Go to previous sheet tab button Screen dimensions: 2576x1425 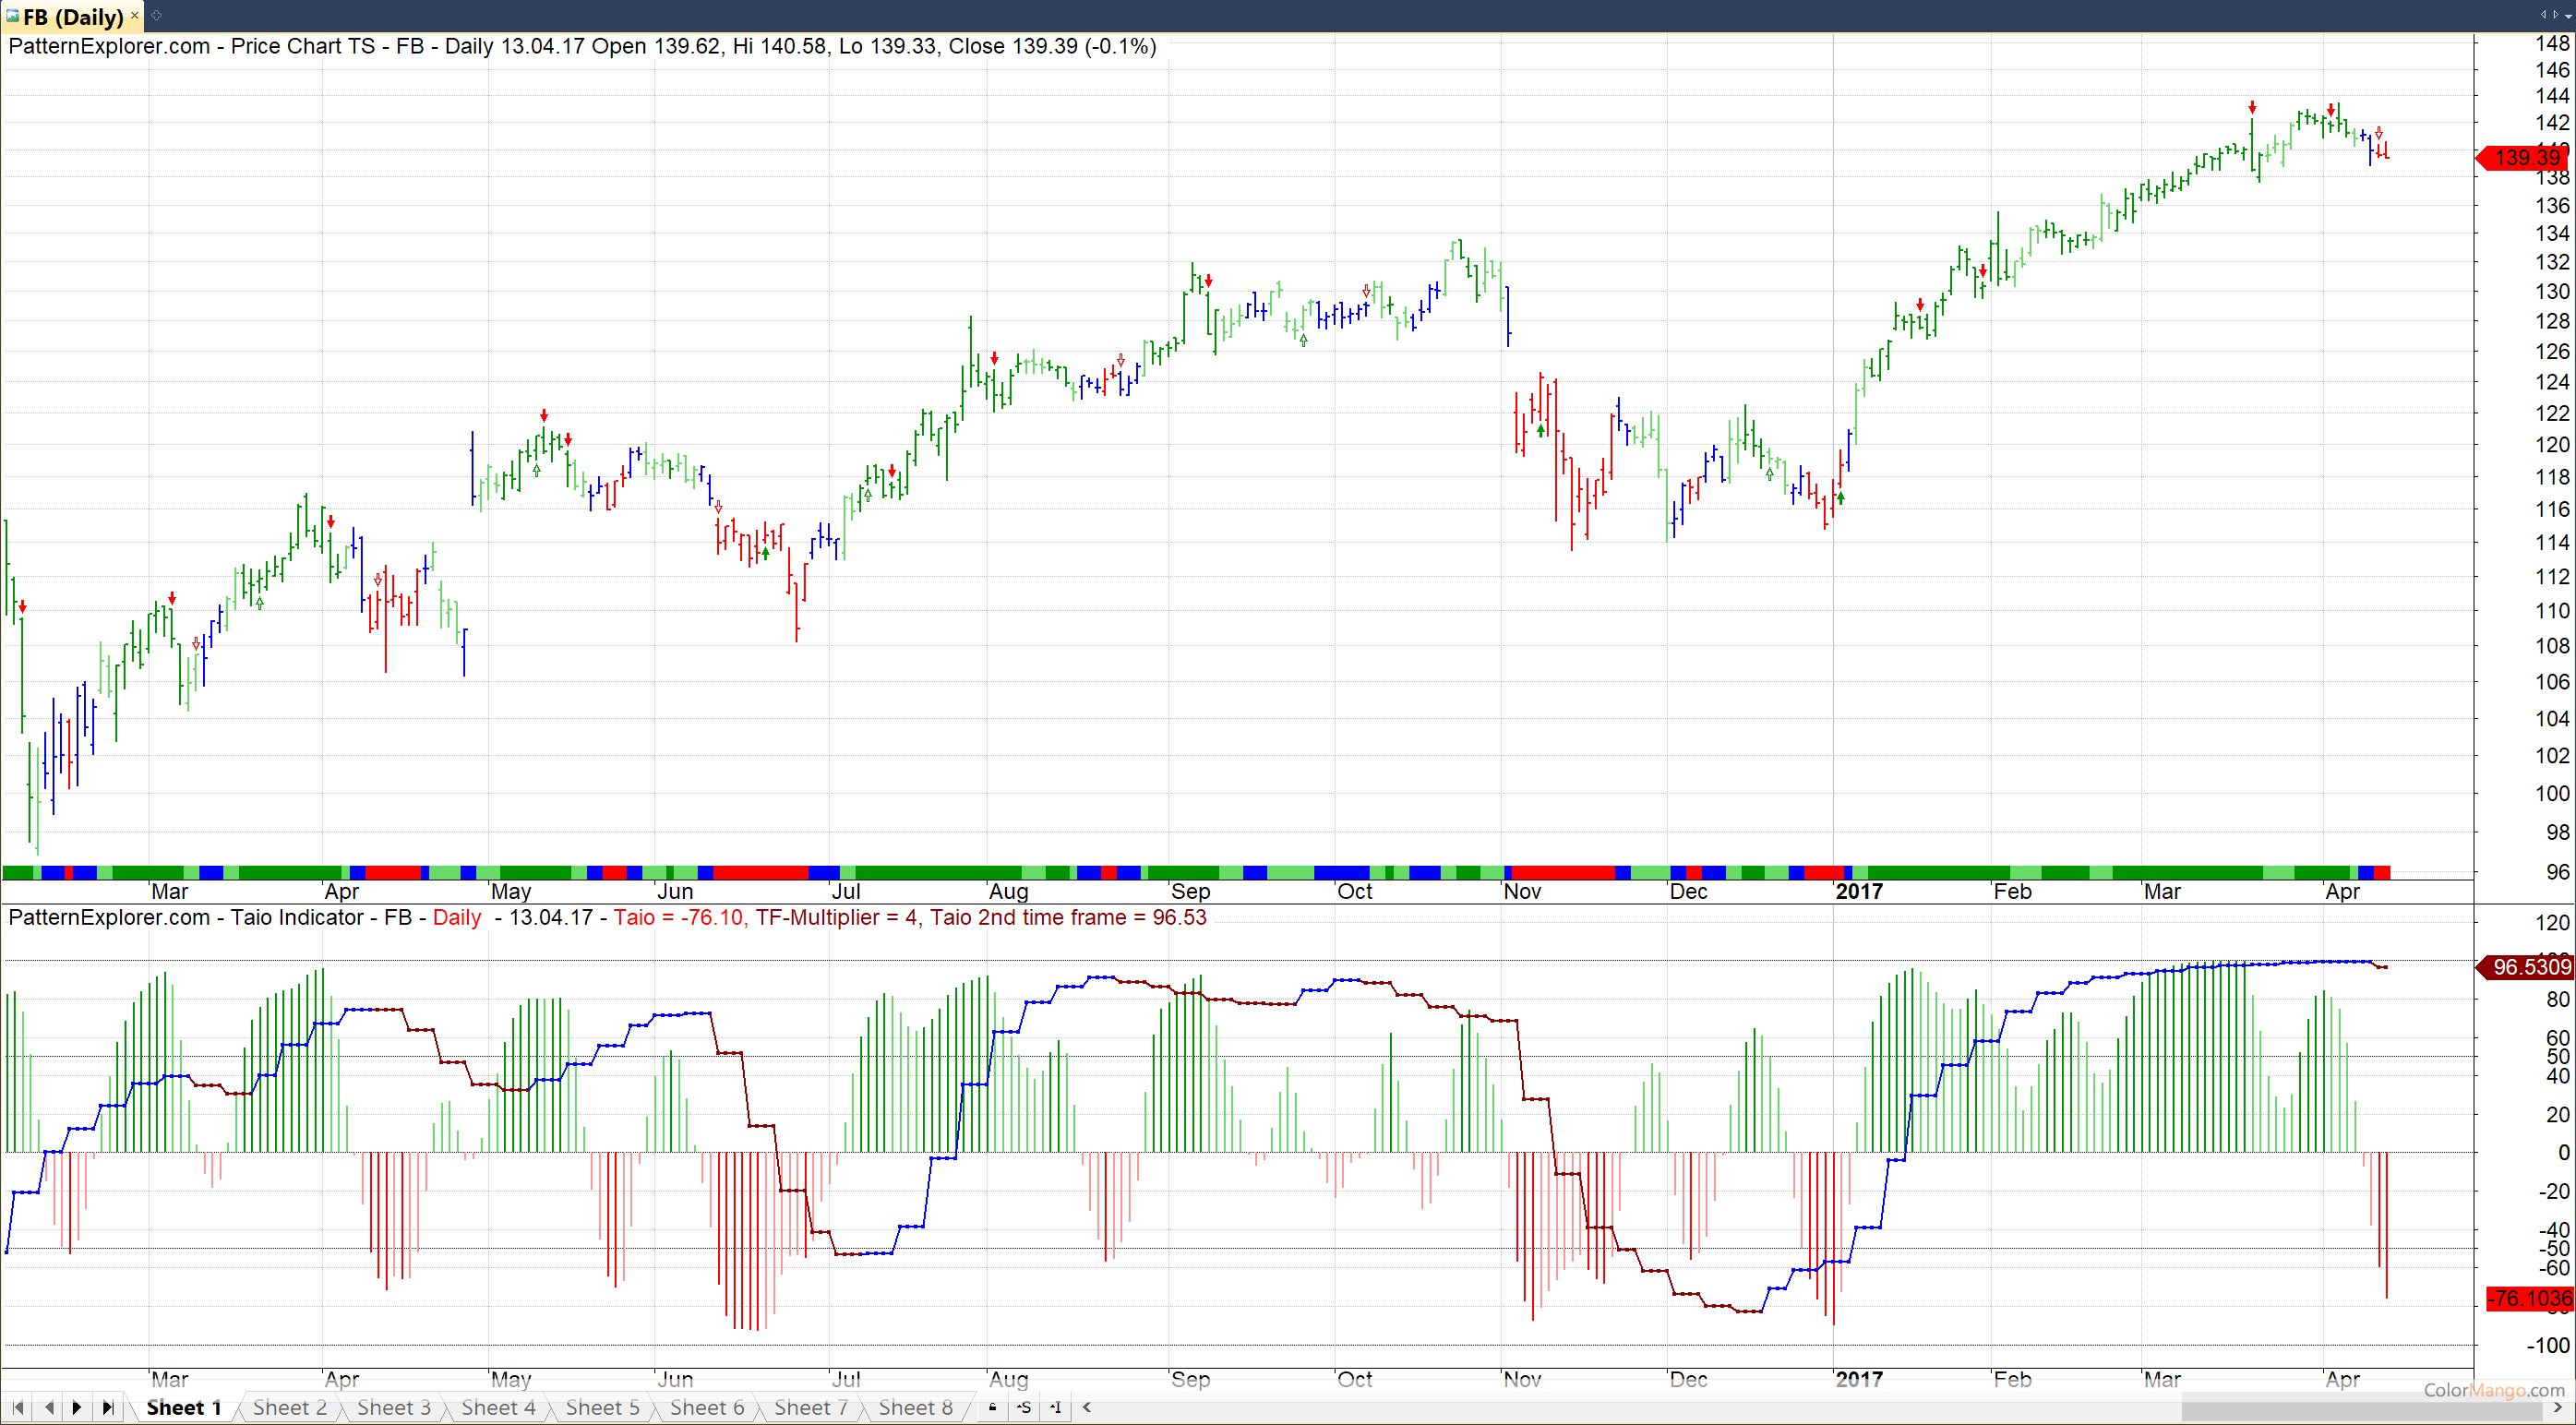49,1408
